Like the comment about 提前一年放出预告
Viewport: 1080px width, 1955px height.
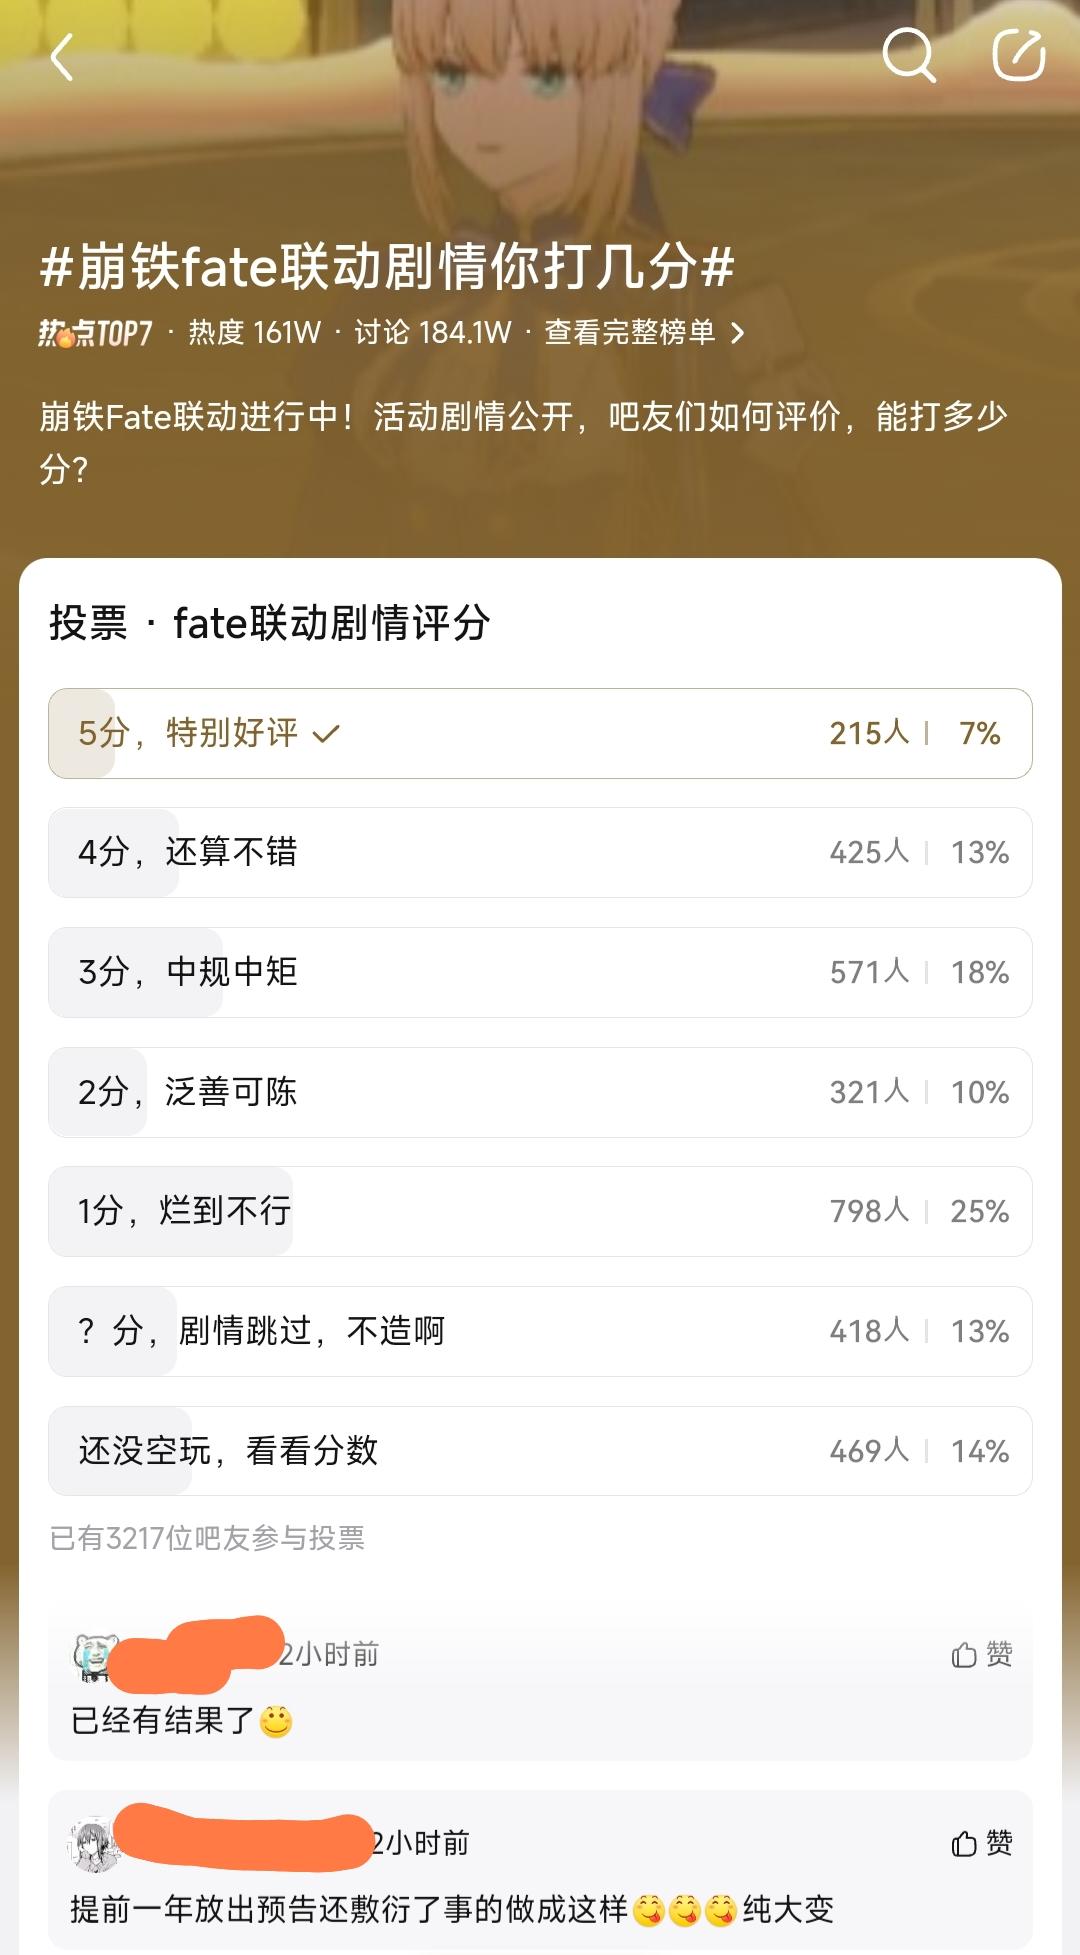click(982, 1843)
